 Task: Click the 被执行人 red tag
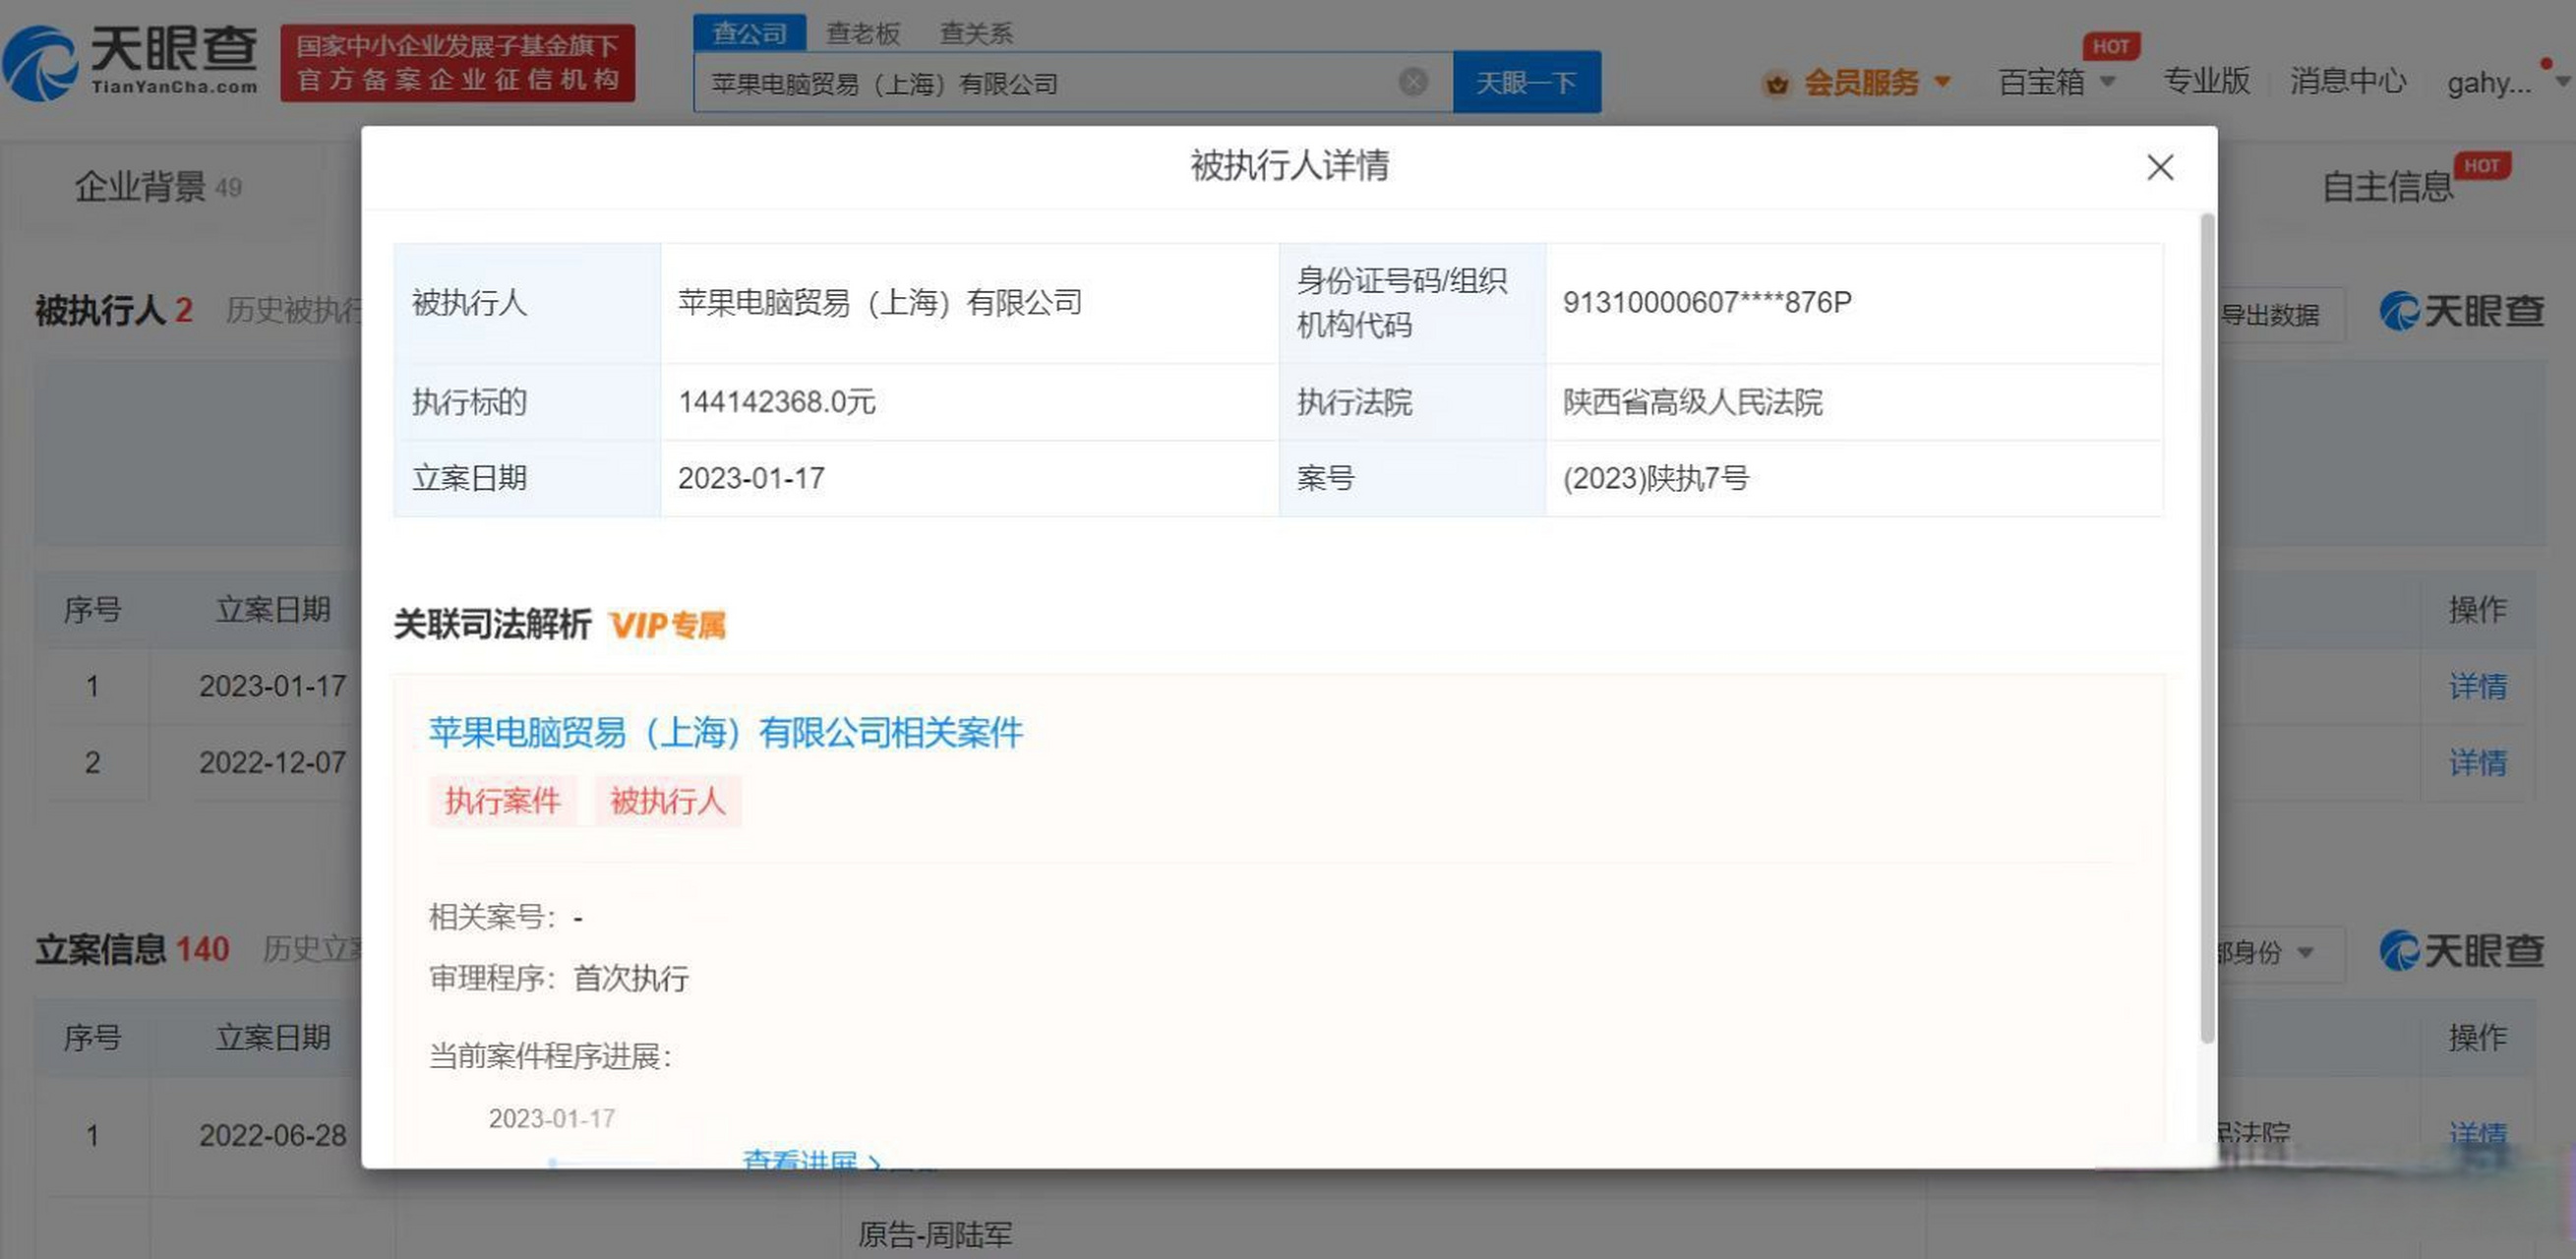pyautogui.click(x=668, y=801)
